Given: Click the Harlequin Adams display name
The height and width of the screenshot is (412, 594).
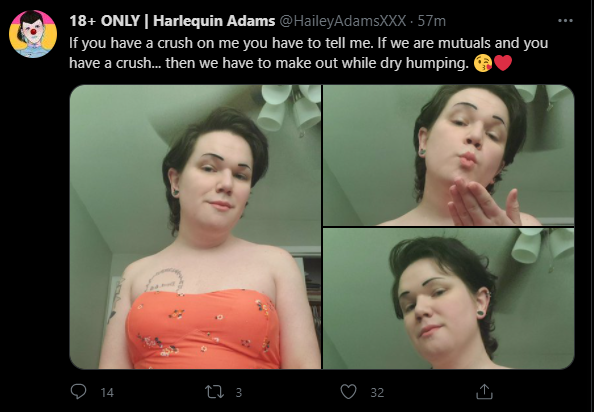Looking at the screenshot, I should (214, 21).
